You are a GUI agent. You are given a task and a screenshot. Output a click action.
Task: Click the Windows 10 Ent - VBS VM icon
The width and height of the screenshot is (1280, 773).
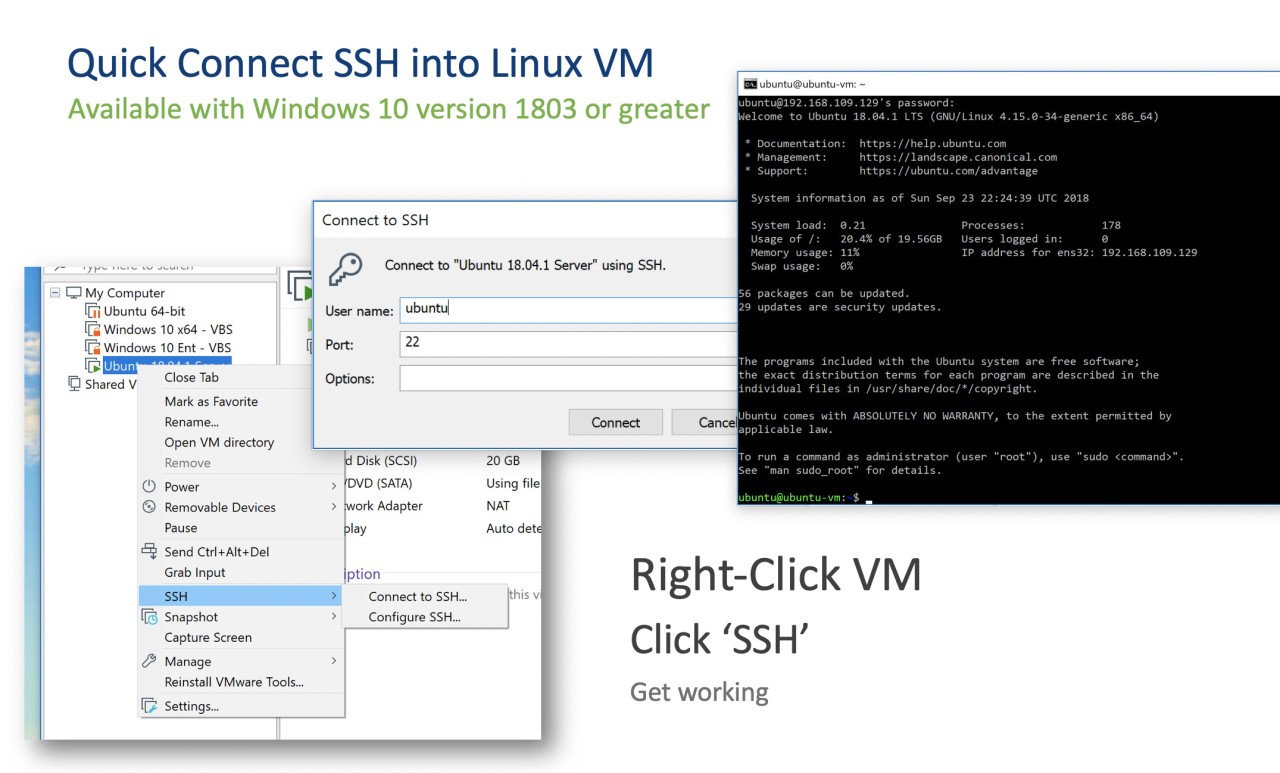93,347
